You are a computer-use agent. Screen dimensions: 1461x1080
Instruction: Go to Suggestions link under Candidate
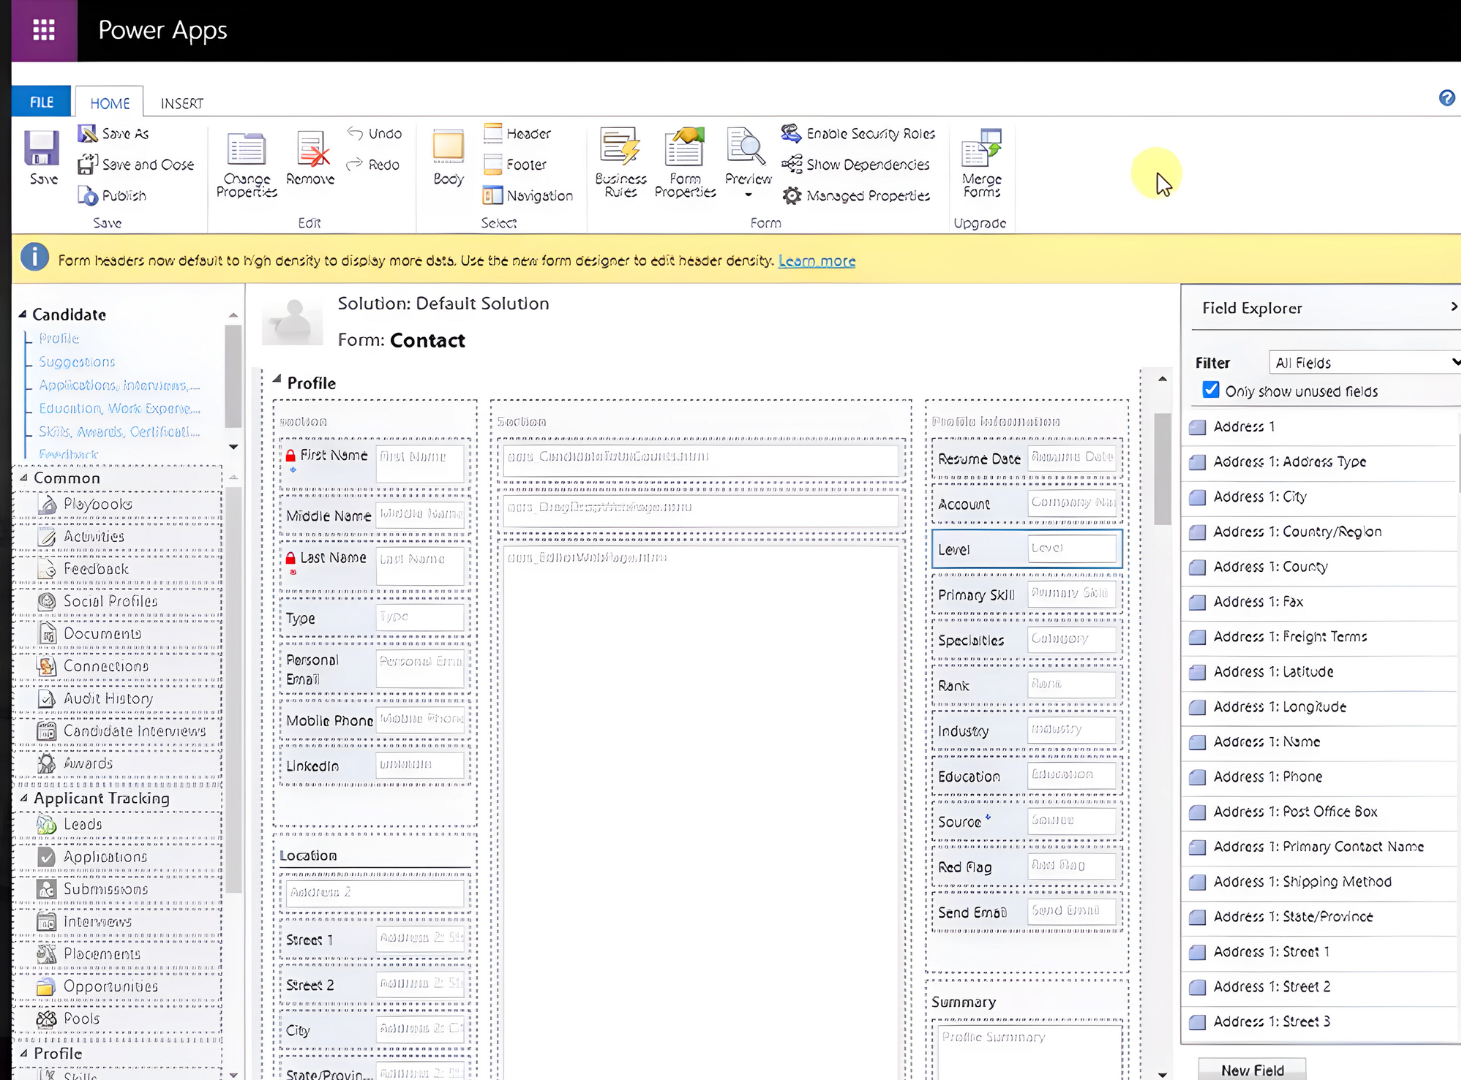[x=77, y=362]
